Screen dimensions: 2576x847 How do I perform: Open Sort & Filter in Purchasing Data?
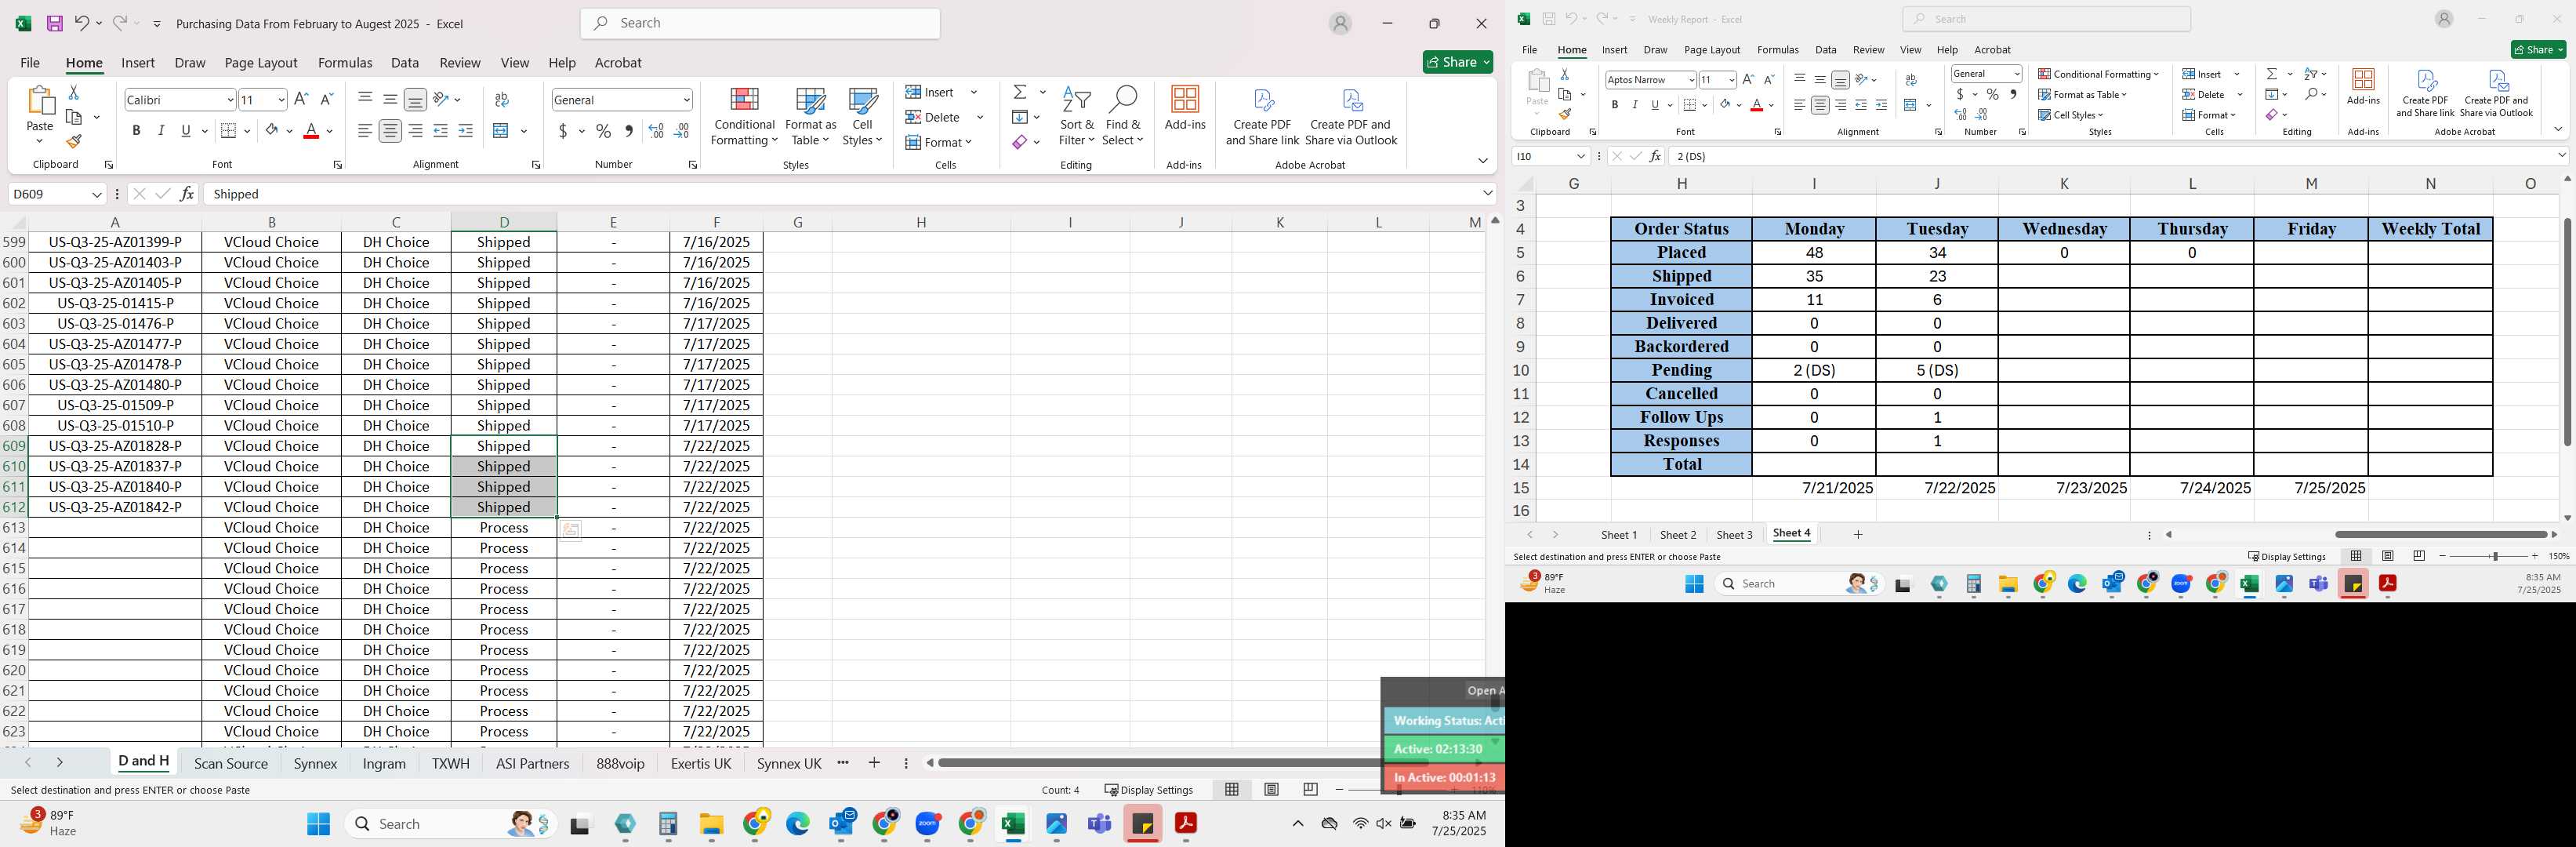coord(1077,117)
